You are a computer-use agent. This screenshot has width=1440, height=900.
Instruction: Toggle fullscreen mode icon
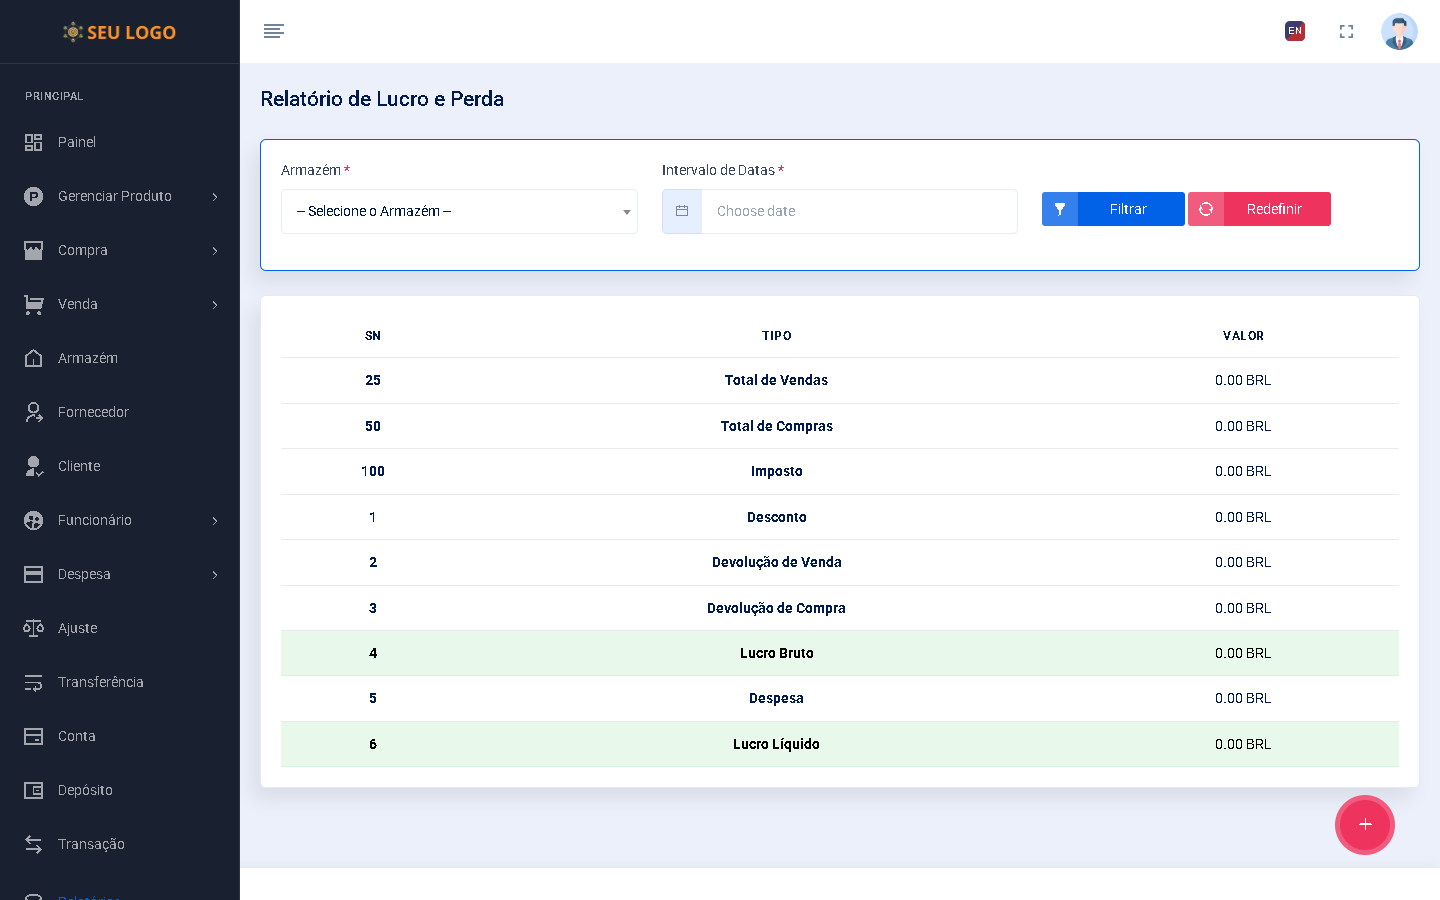point(1346,32)
